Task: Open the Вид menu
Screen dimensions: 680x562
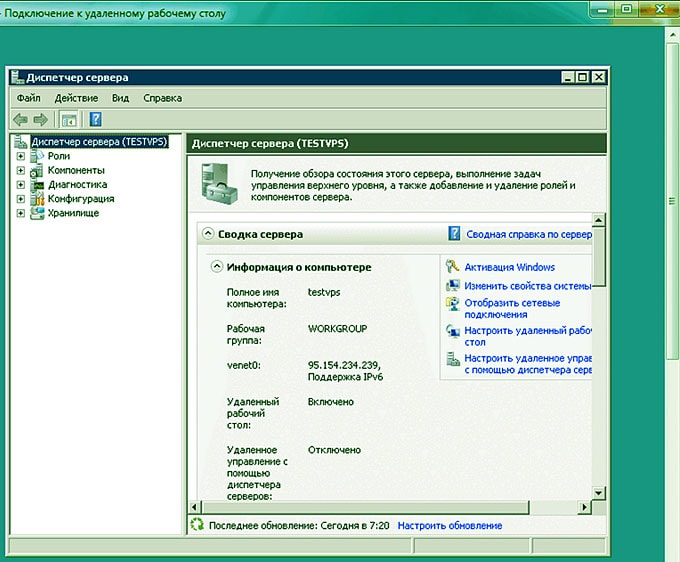Action: [x=121, y=98]
